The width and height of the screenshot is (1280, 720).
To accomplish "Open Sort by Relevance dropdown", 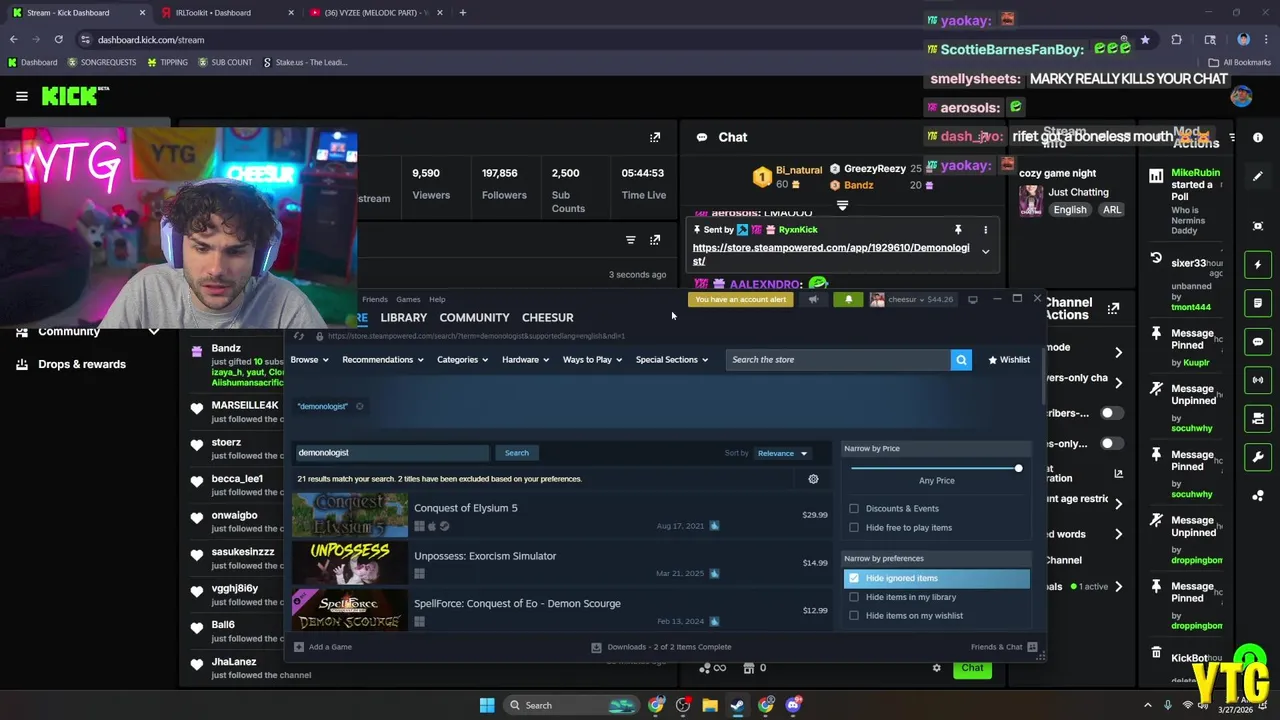I will [x=782, y=453].
